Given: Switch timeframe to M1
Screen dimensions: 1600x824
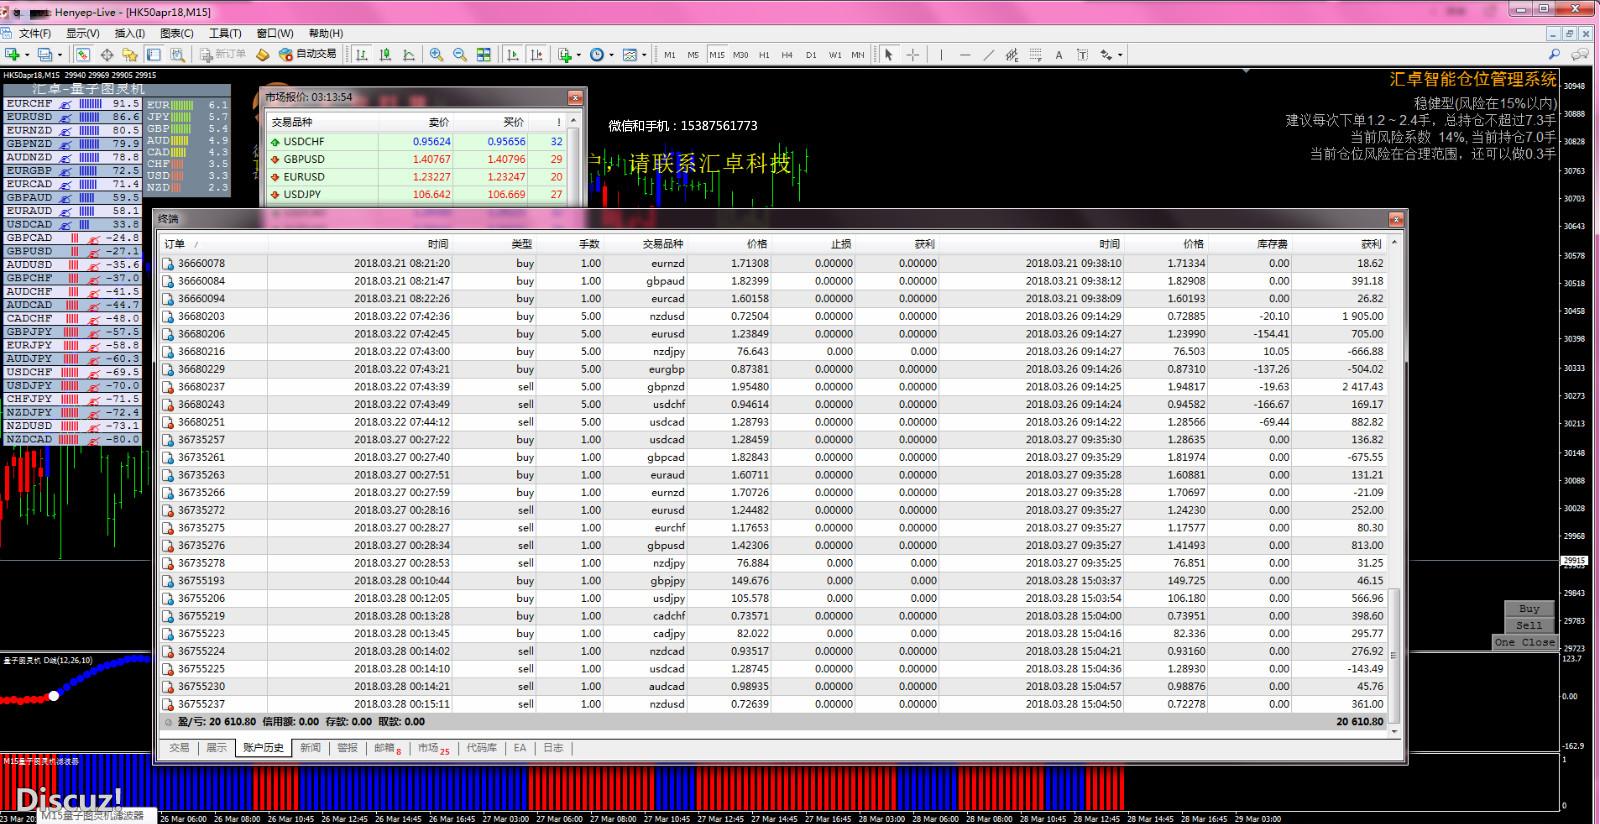Looking at the screenshot, I should 670,55.
